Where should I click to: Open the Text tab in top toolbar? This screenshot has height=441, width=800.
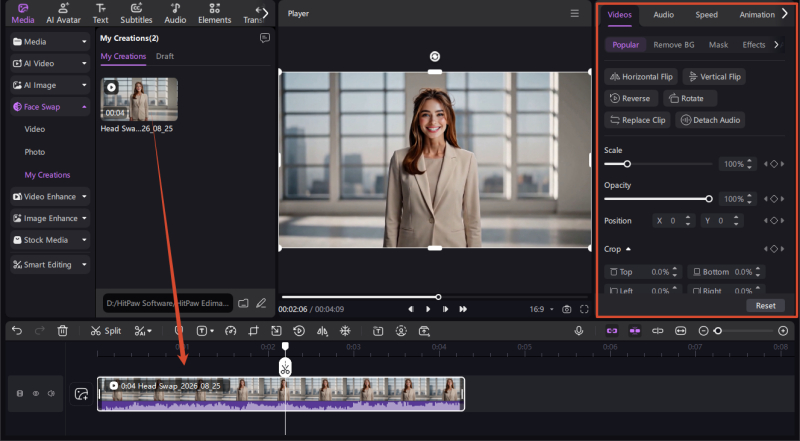coord(101,14)
